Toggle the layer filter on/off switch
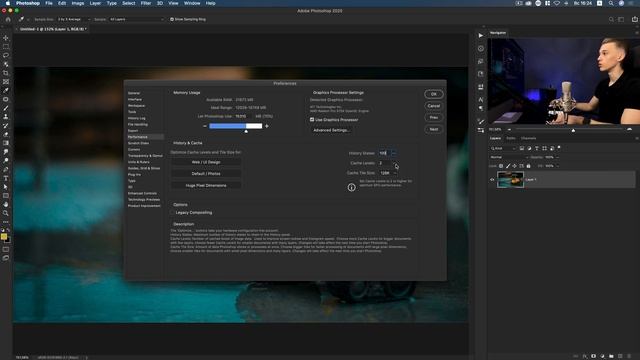Image resolution: width=640 pixels, height=360 pixels. tap(559, 148)
